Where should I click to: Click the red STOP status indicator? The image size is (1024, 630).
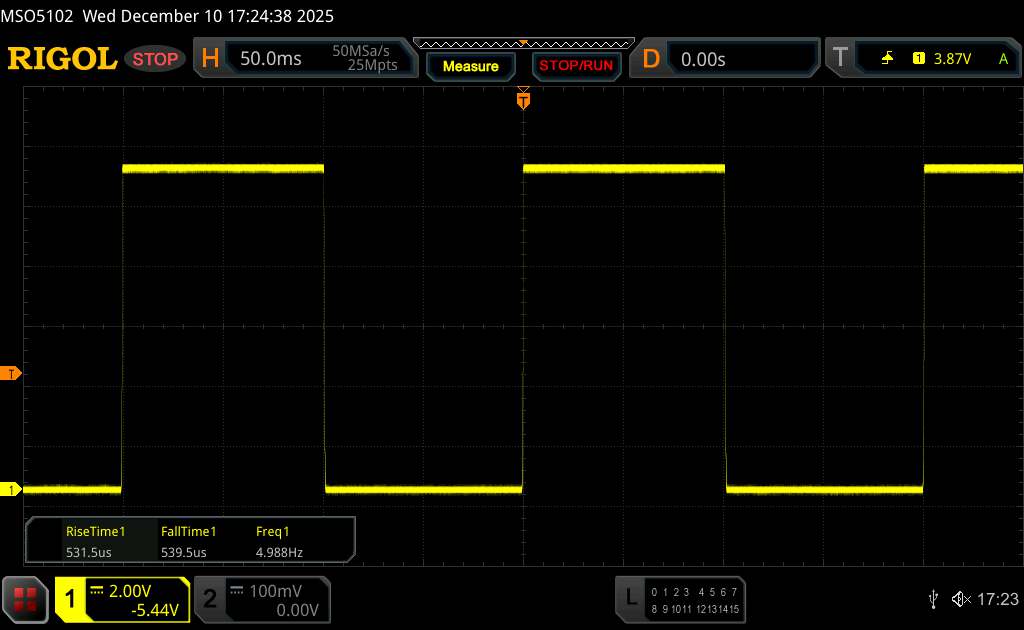(157, 59)
